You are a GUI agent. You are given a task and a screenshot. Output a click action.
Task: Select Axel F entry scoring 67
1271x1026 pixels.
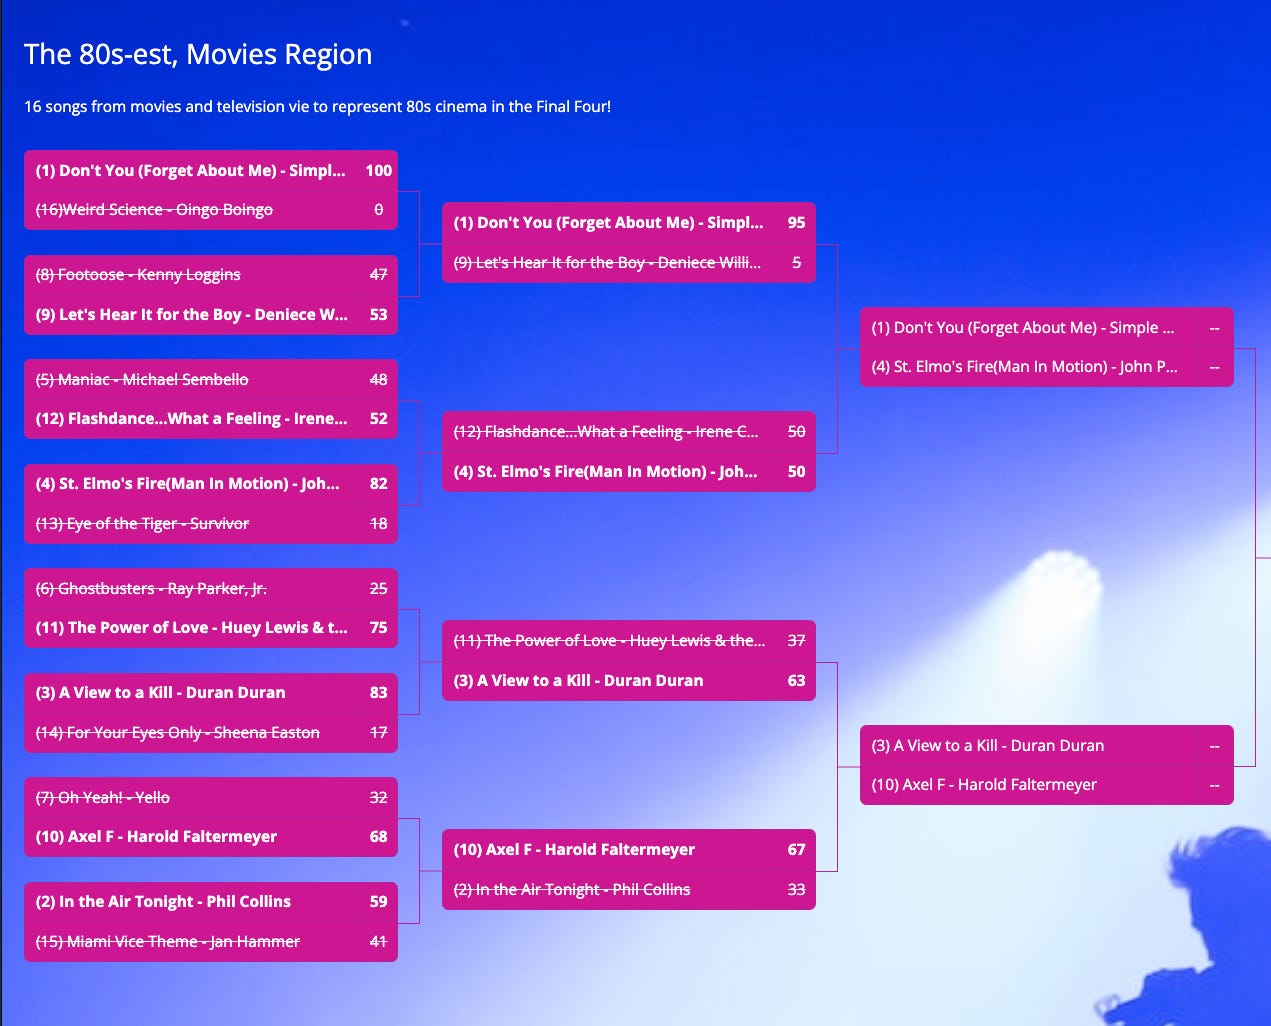pyautogui.click(x=629, y=849)
